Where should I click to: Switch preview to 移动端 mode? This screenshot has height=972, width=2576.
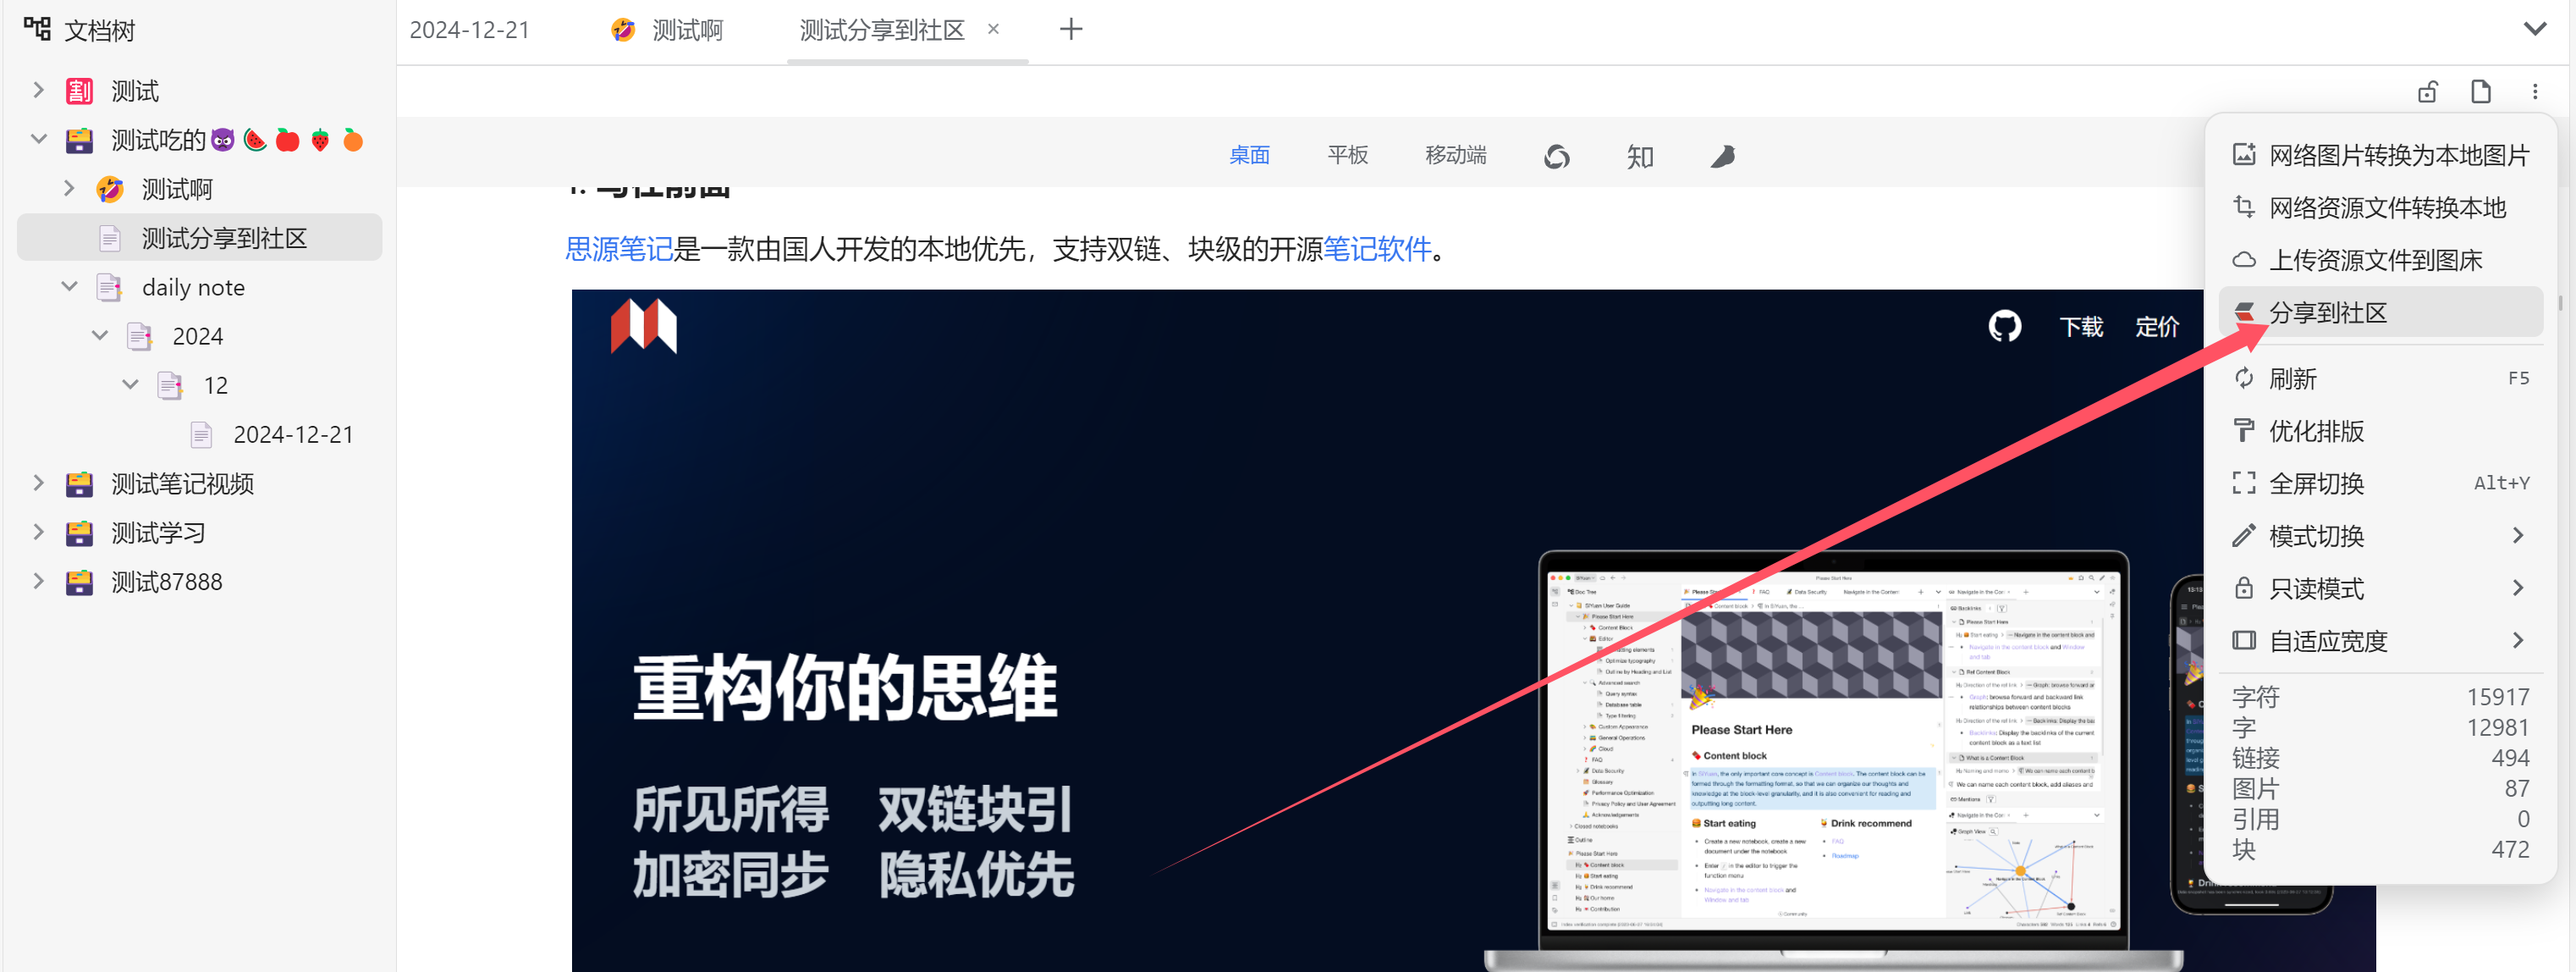pos(1455,155)
